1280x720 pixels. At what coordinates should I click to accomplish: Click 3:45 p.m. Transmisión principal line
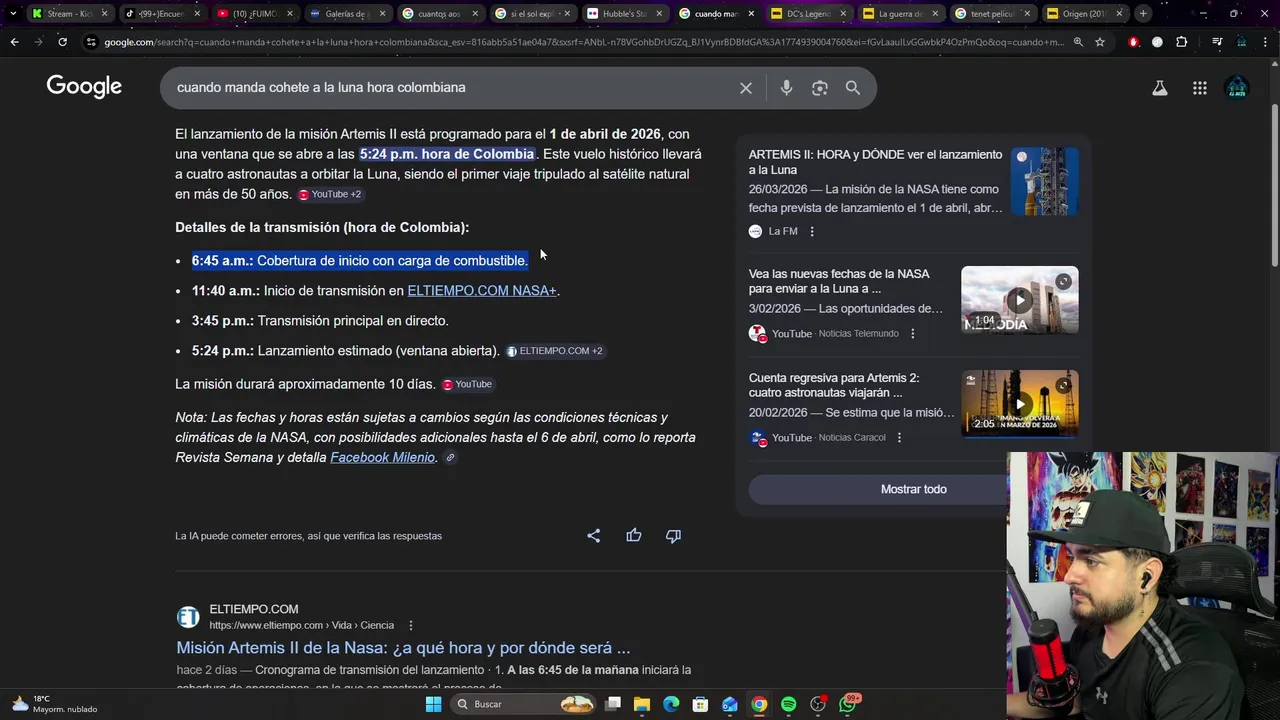pyautogui.click(x=320, y=321)
